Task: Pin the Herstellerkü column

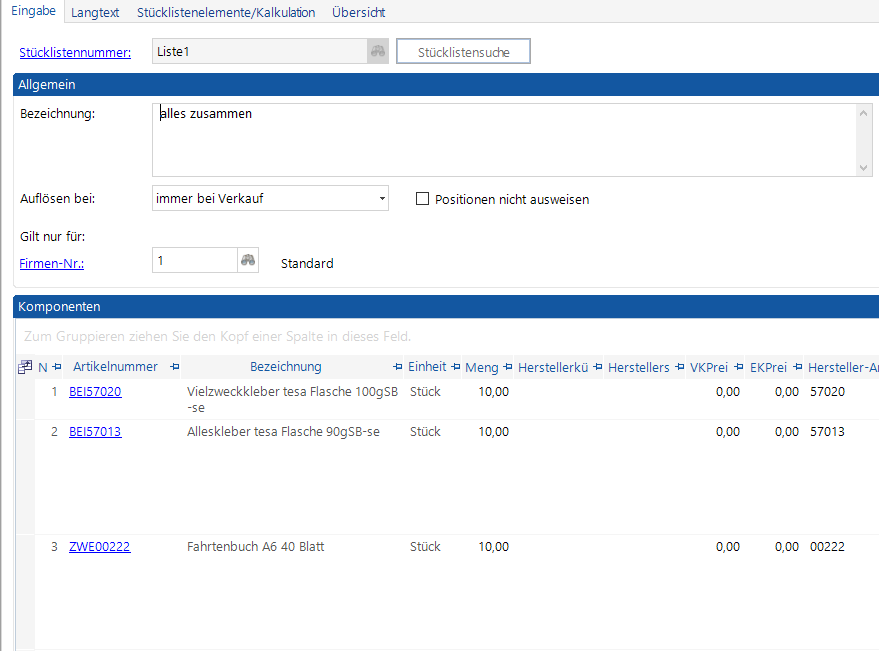Action: click(598, 367)
